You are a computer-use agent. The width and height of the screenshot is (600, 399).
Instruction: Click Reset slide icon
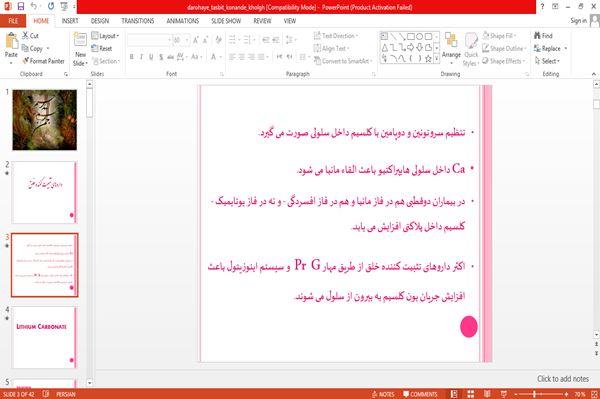click(x=95, y=48)
